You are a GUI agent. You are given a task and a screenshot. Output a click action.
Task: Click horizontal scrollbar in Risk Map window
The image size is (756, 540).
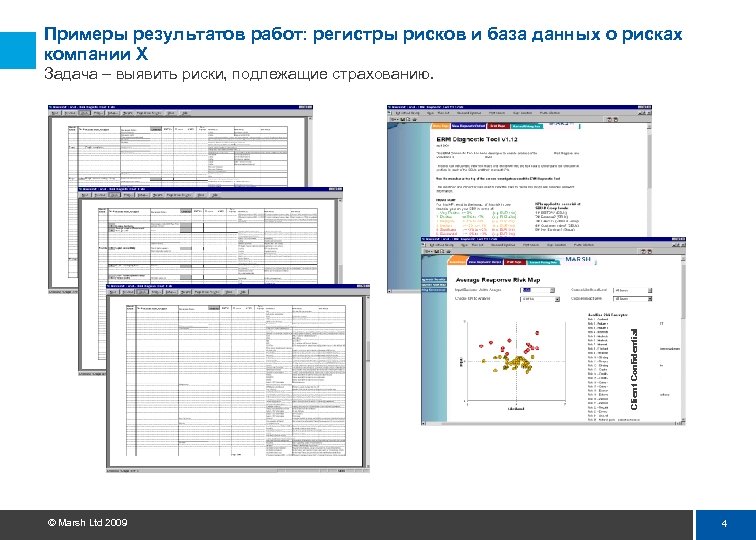[552, 423]
